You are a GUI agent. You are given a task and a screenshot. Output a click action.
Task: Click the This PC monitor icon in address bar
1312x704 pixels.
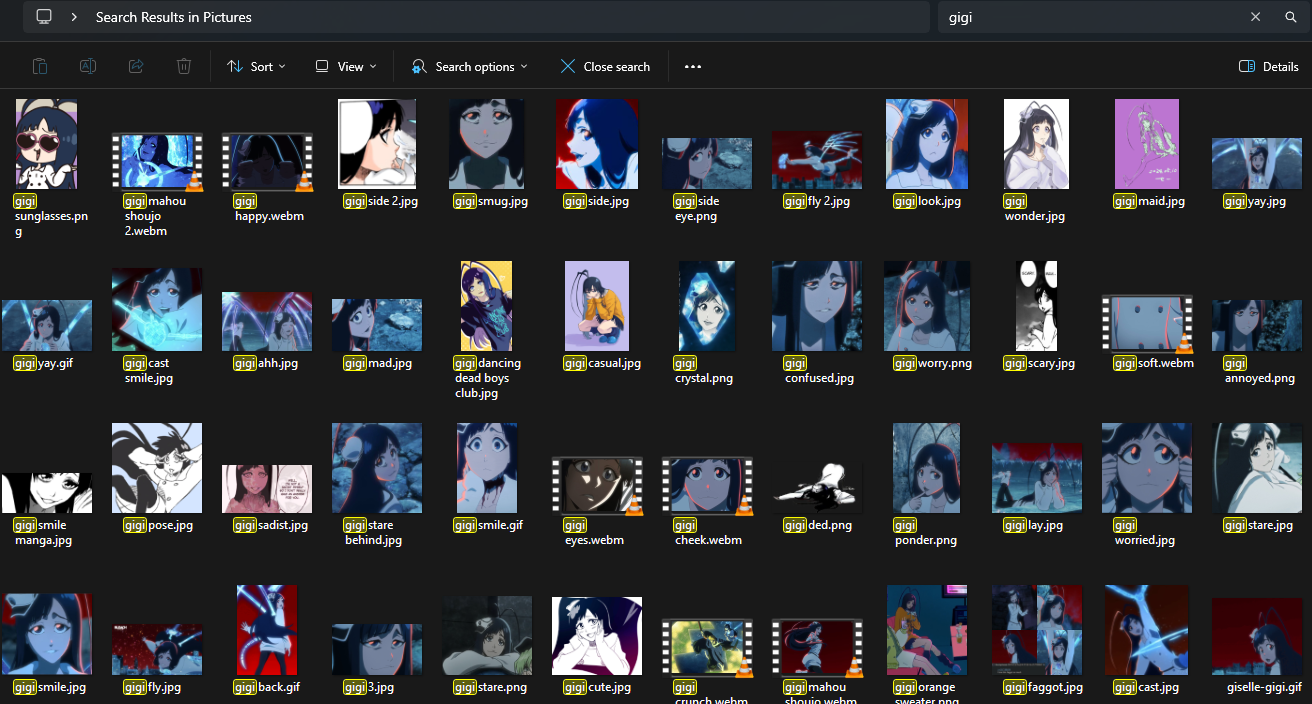click(x=44, y=17)
